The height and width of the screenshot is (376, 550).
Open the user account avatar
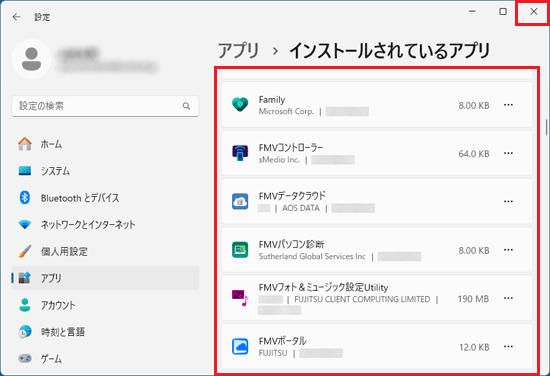click(x=32, y=59)
